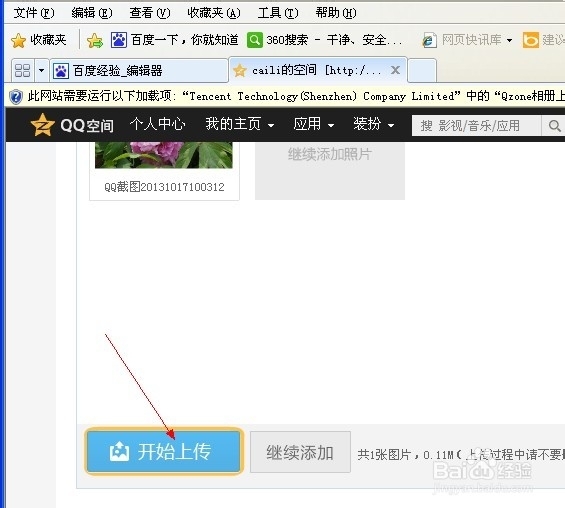Open the 个人中心 link
The height and width of the screenshot is (508, 565).
158,125
